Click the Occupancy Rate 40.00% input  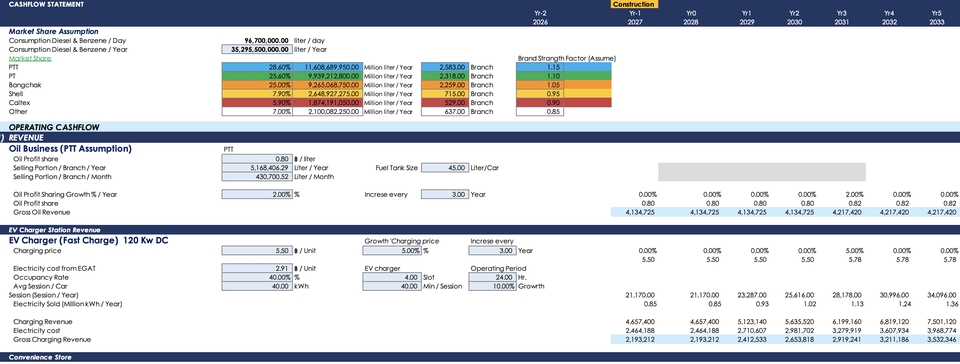(257, 277)
